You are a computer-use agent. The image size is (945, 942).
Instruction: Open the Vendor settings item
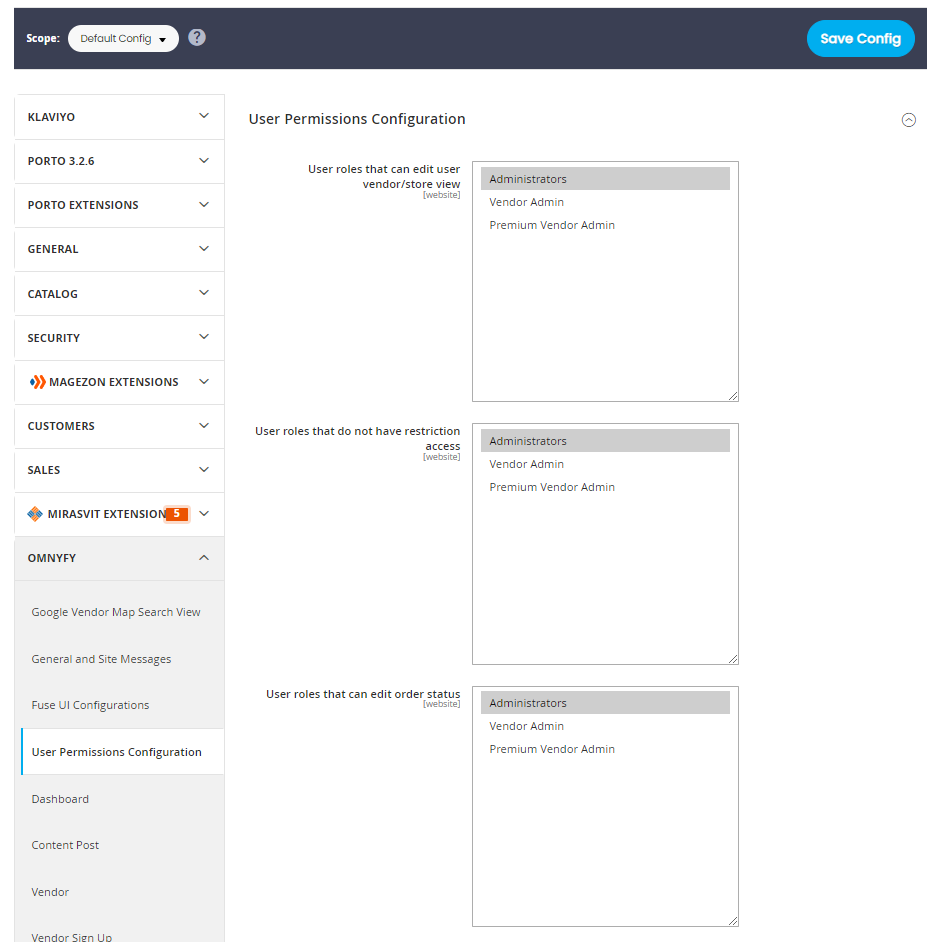[50, 891]
